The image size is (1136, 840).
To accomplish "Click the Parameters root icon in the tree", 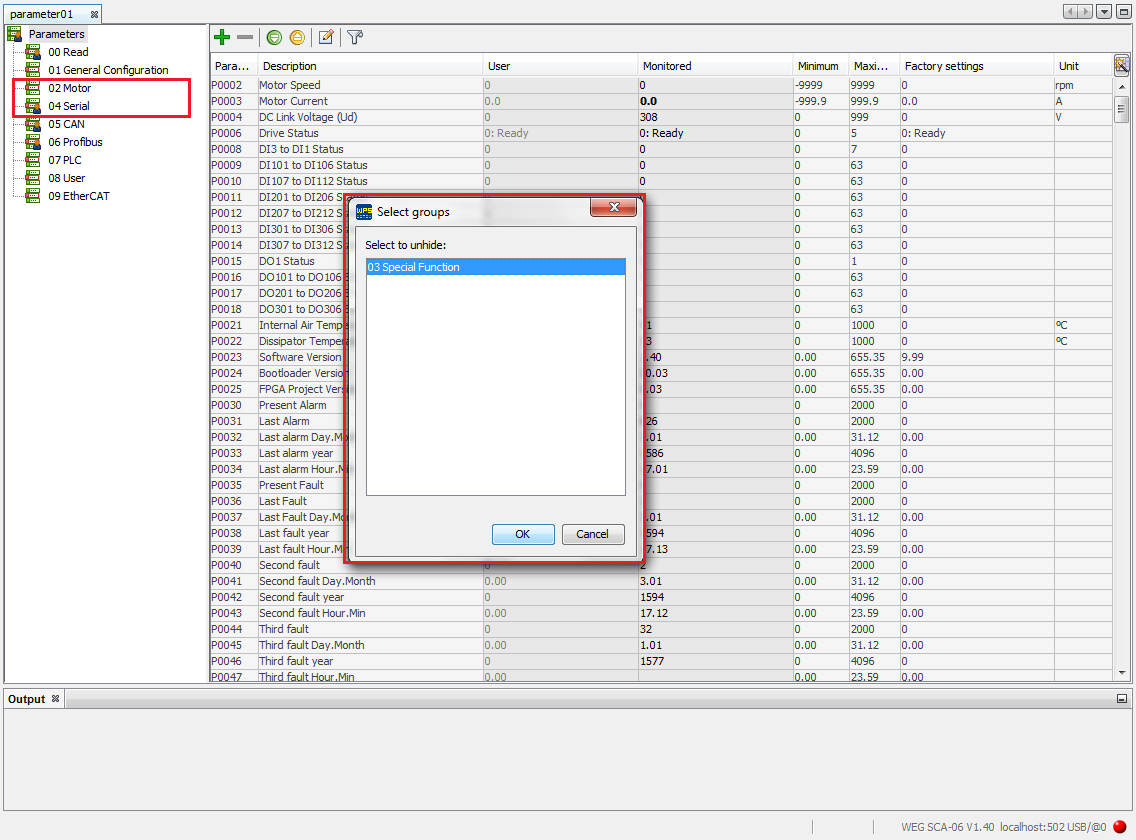I will click(15, 33).
